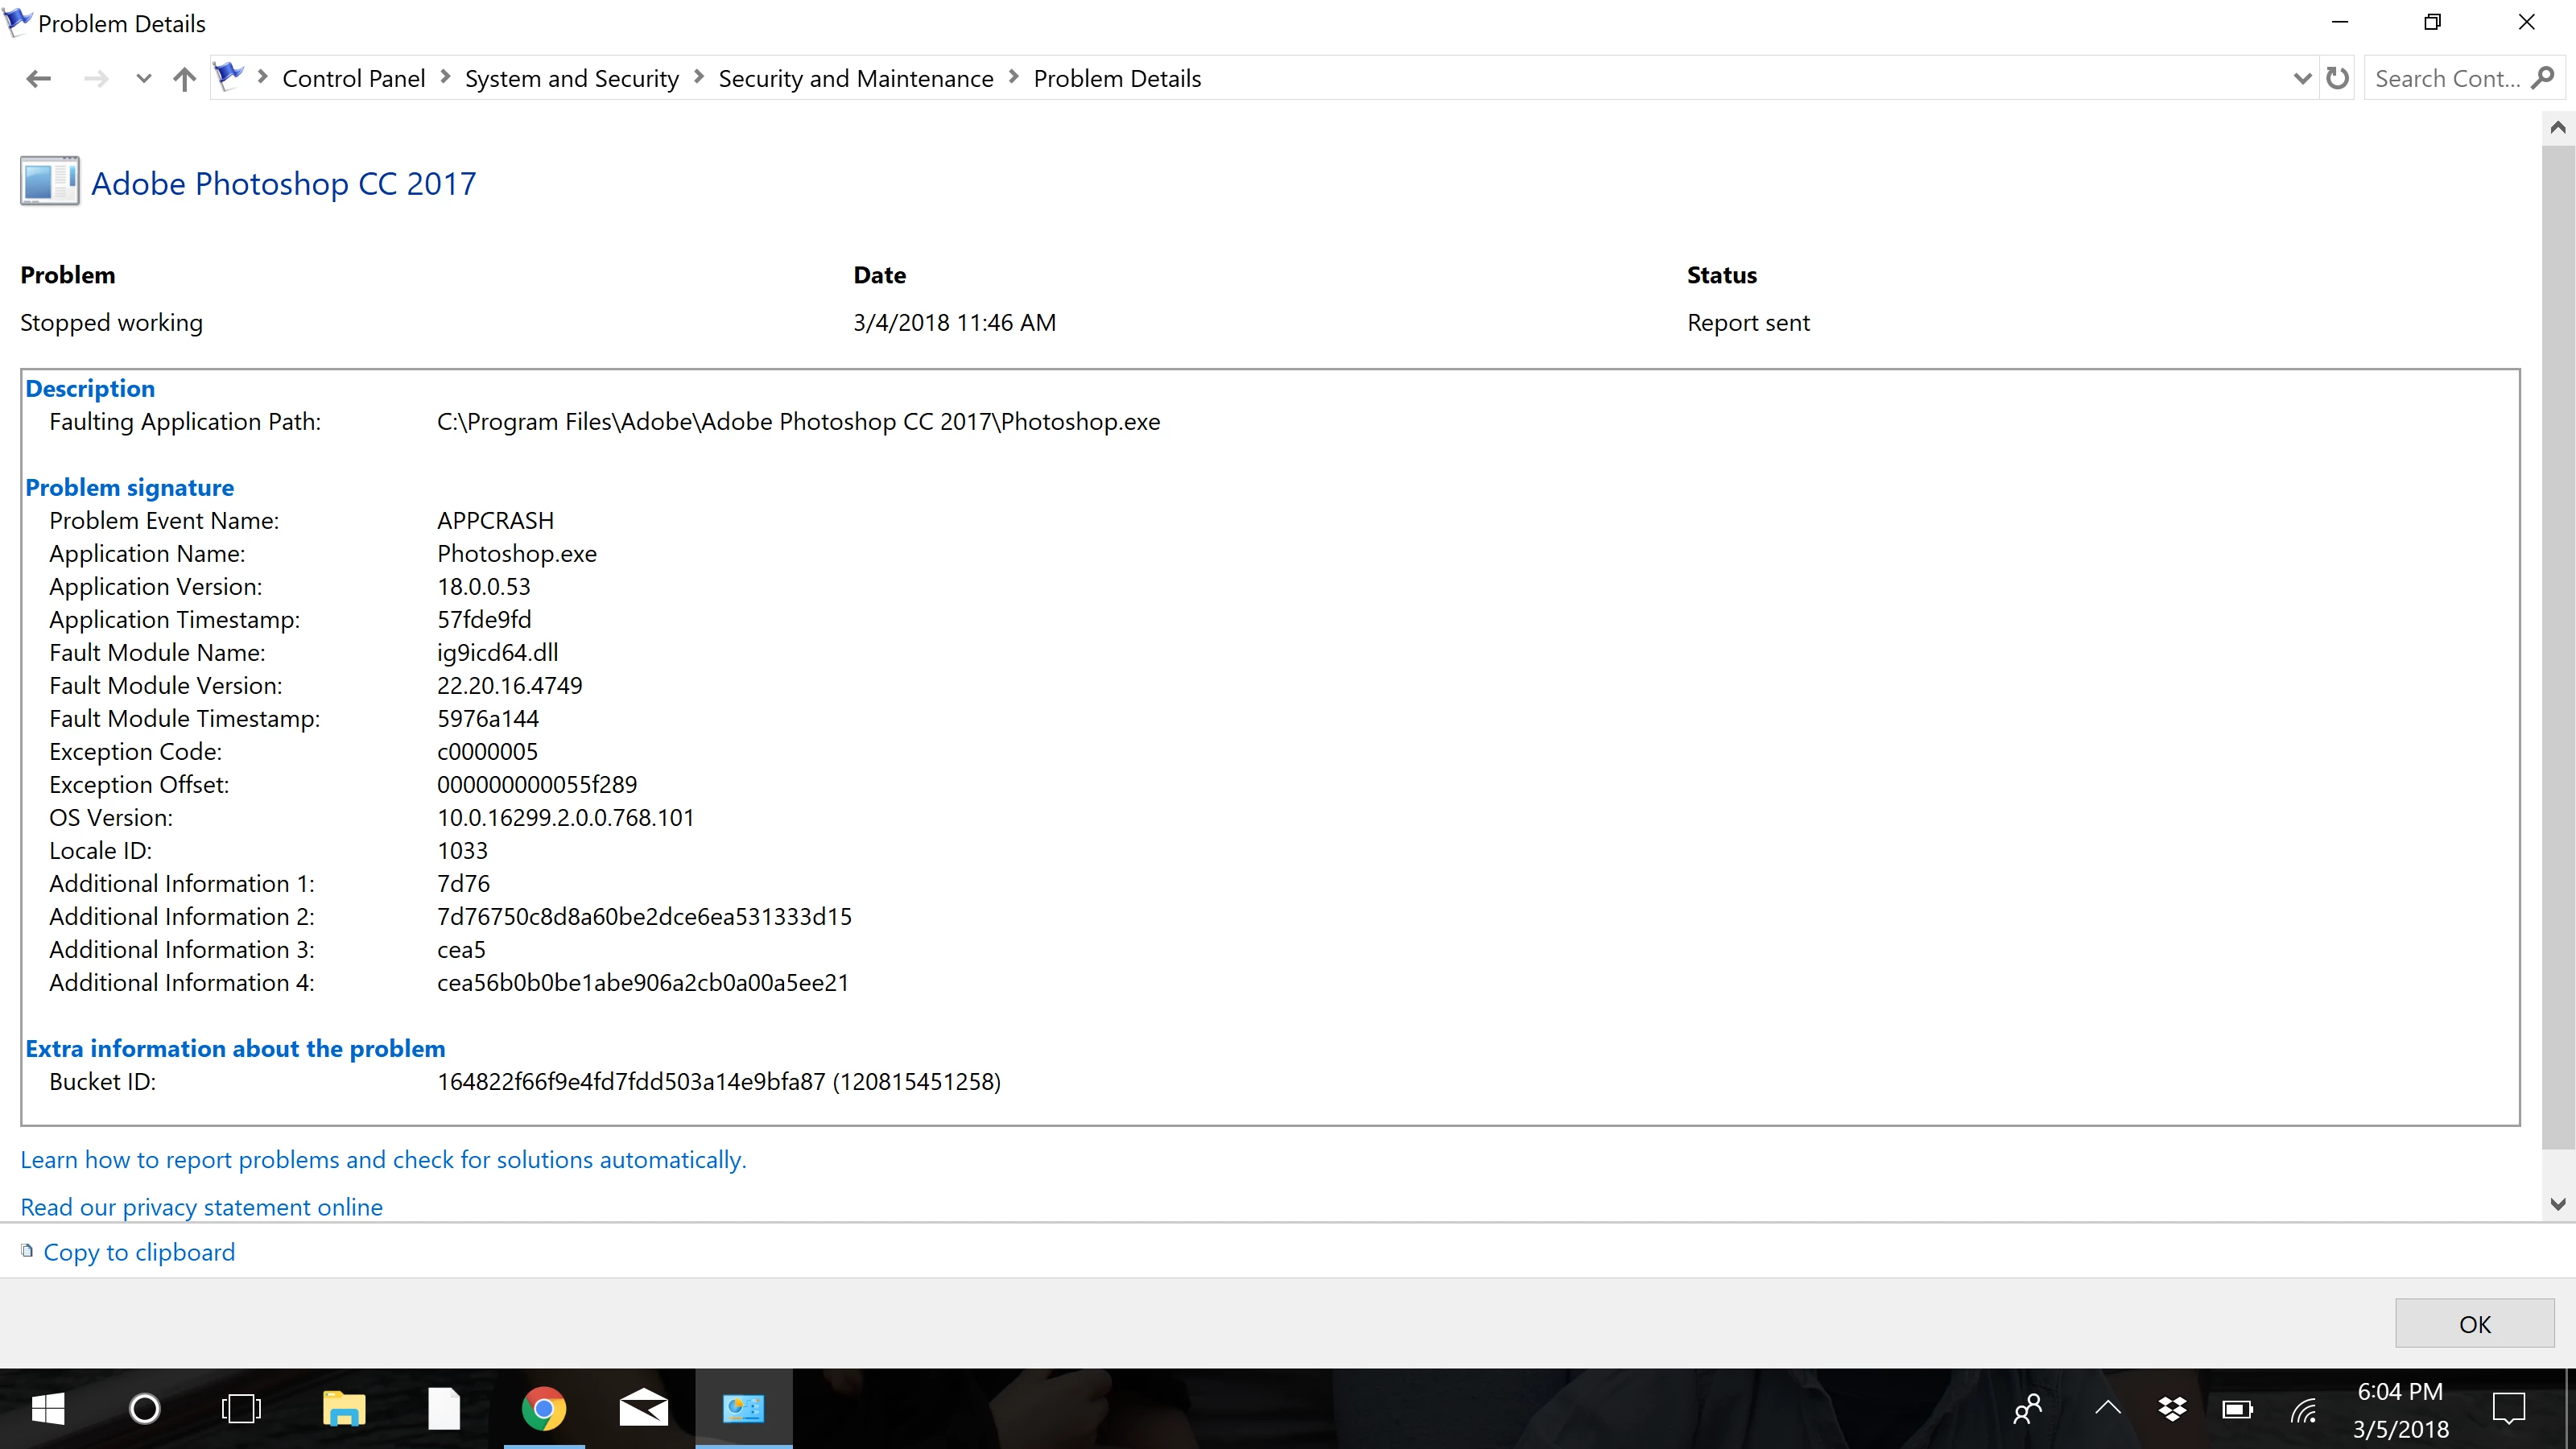Open the Mail app on the taskbar
This screenshot has height=1449, width=2576.
(x=643, y=1409)
